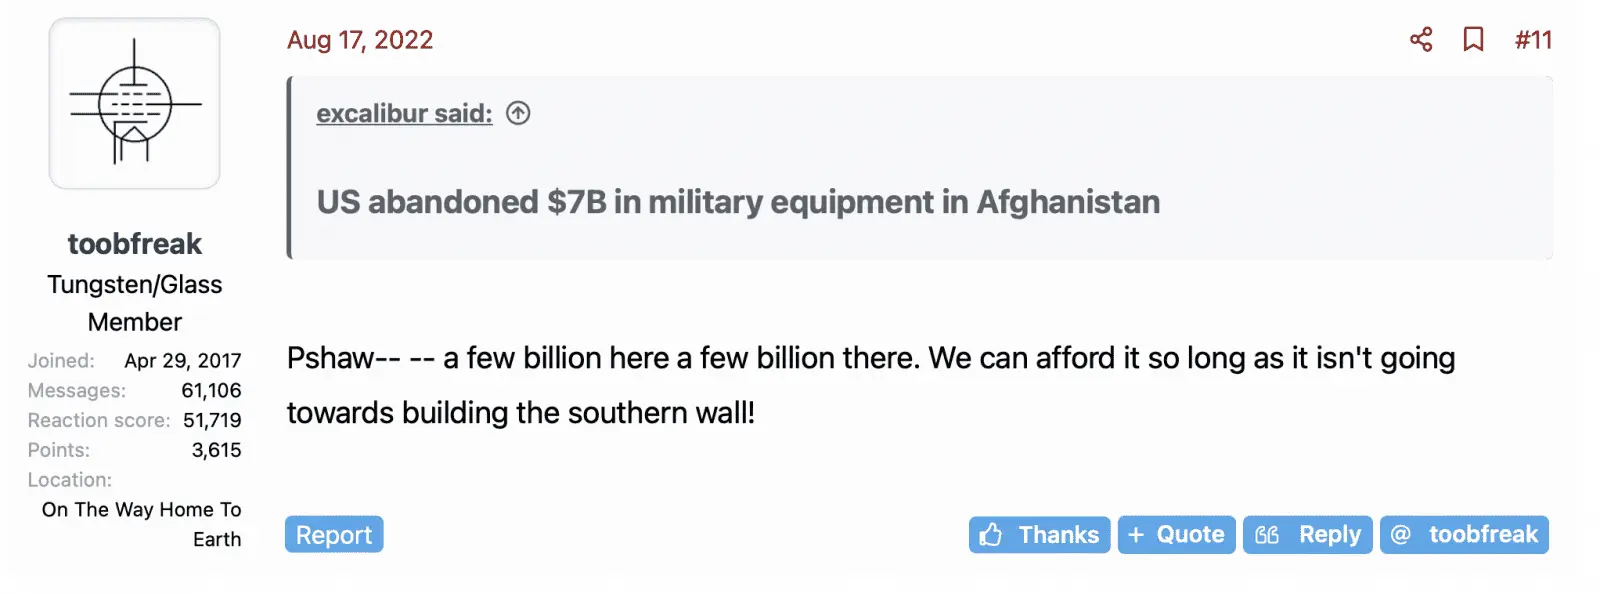Click the thumbs-up icon on Thanks
This screenshot has height=594, width=1600.
(x=991, y=535)
